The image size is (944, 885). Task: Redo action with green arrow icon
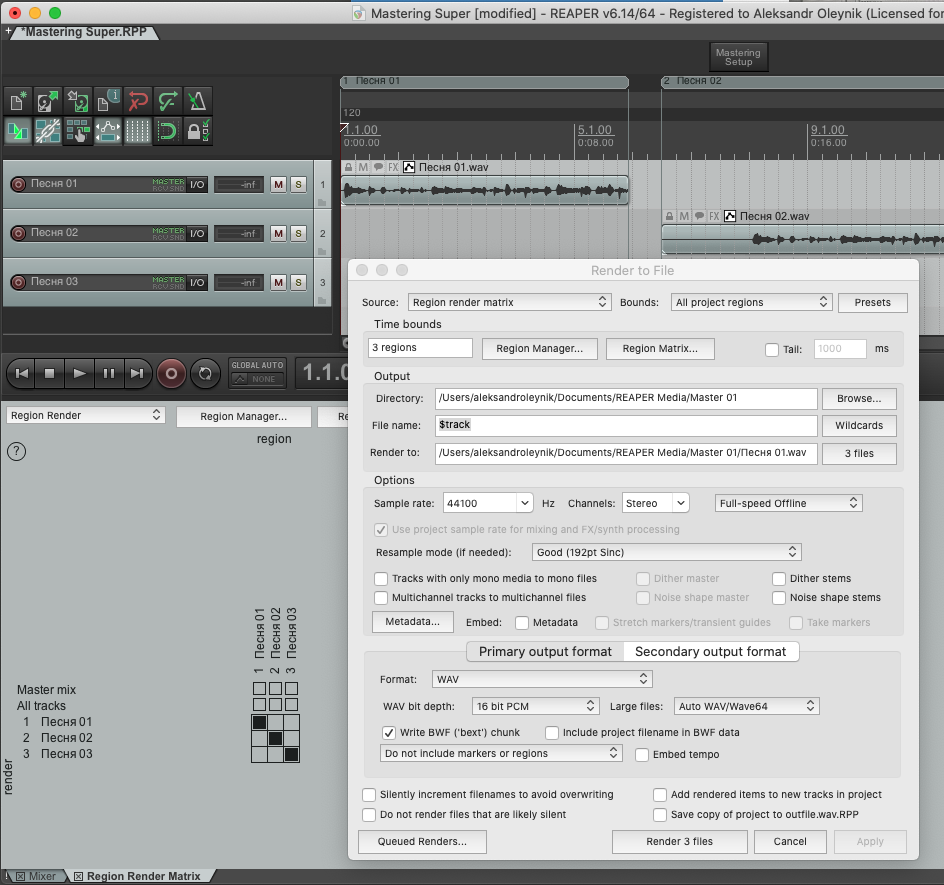[x=167, y=101]
